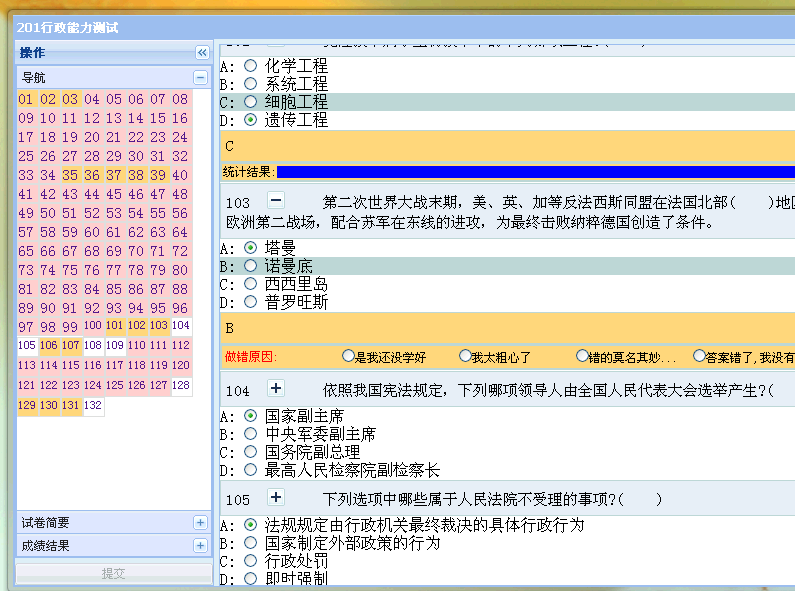The image size is (795, 591).
Task: Select option A 塔曼
Action: click(250, 247)
